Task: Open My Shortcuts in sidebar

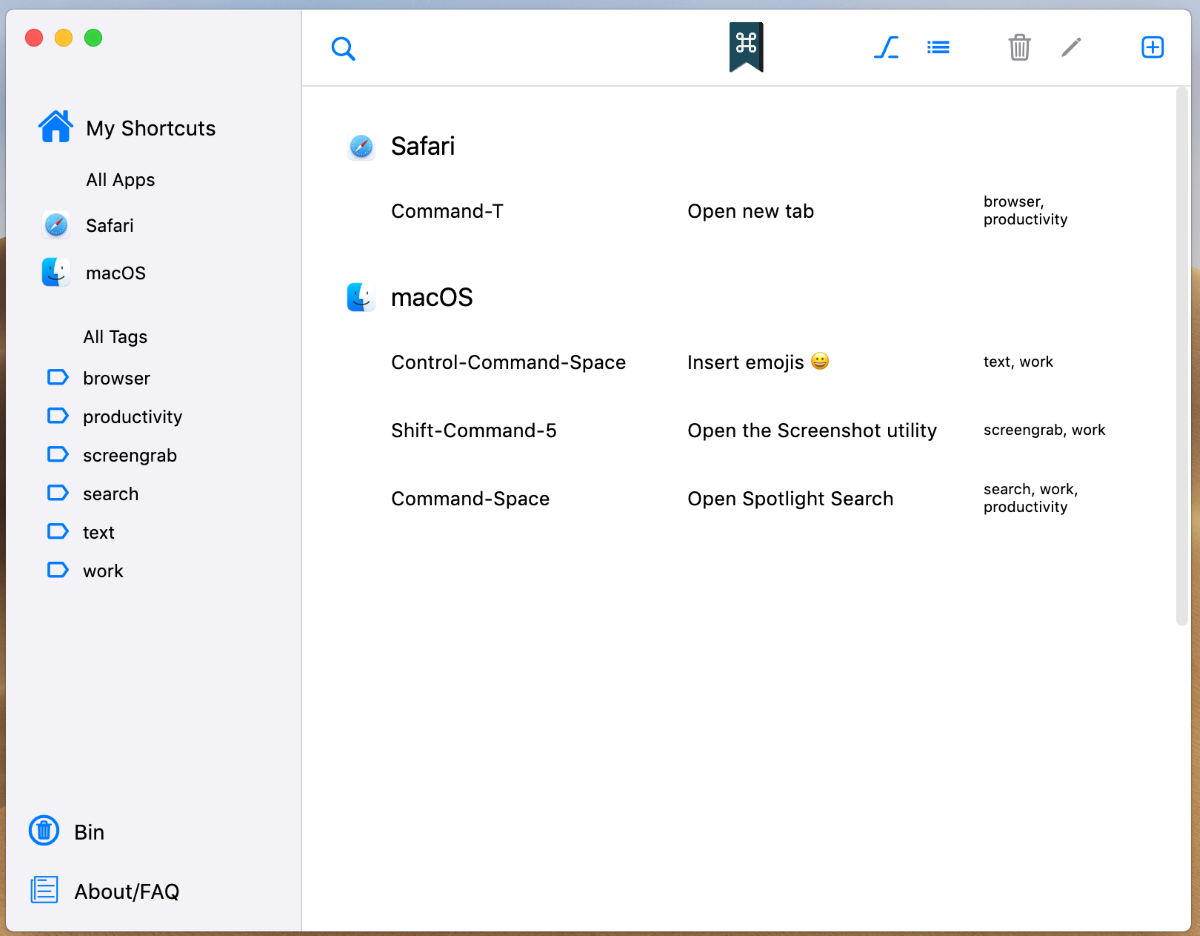Action: (x=151, y=128)
